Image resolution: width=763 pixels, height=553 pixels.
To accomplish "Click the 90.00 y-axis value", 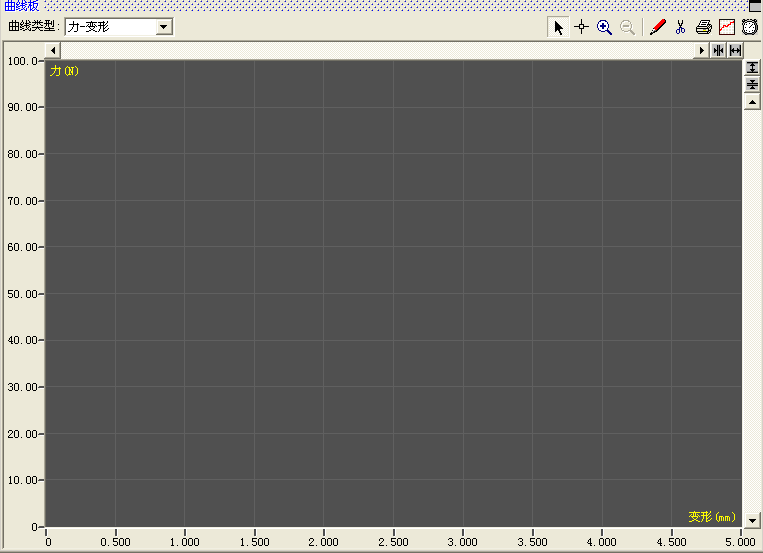I will (x=22, y=107).
